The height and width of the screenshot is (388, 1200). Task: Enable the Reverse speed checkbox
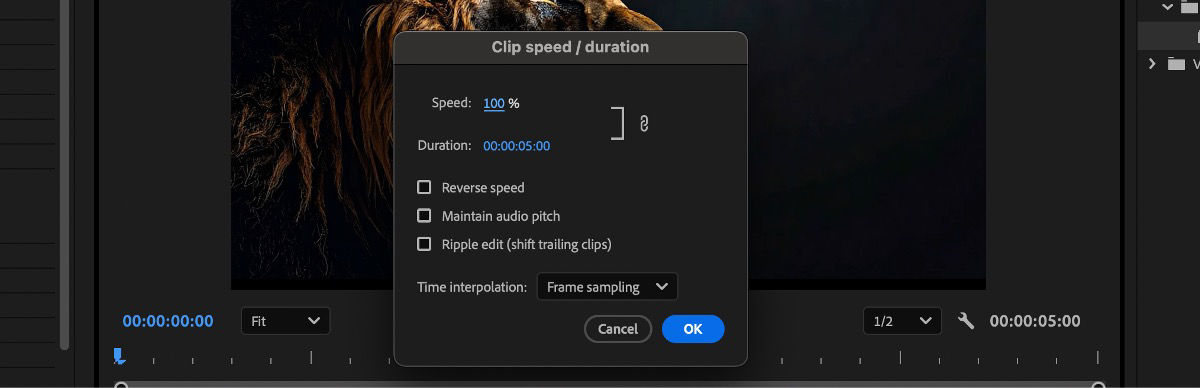point(424,187)
